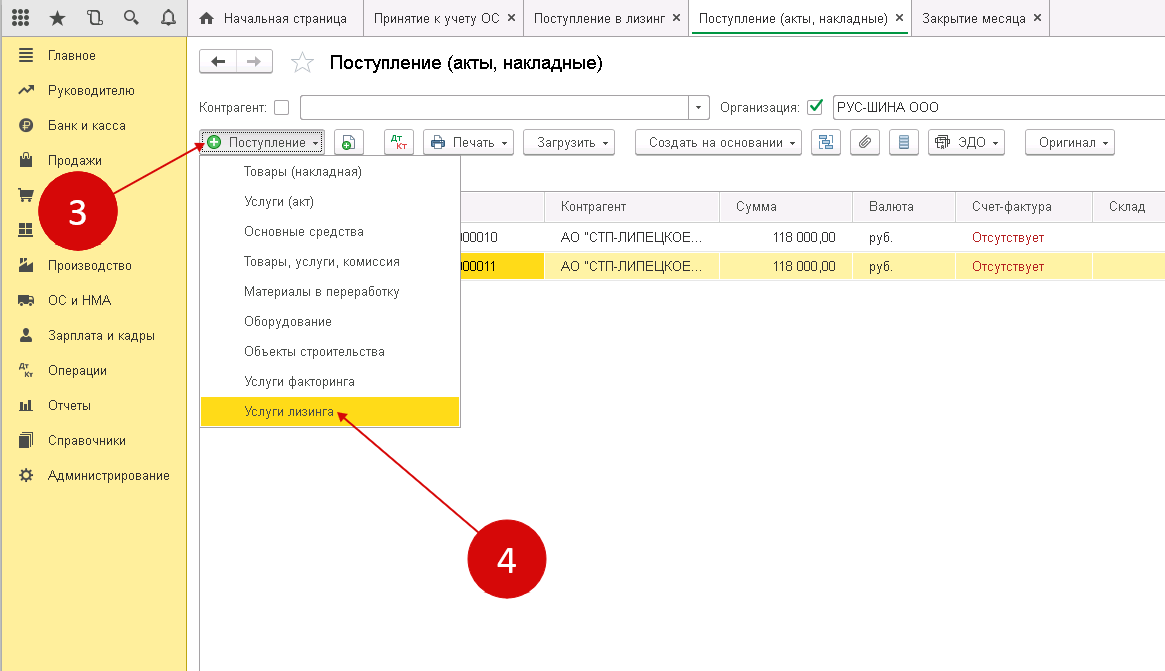Image resolution: width=1165 pixels, height=671 pixels.
Task: Switch to Начальная страница tab
Action: coord(274,18)
